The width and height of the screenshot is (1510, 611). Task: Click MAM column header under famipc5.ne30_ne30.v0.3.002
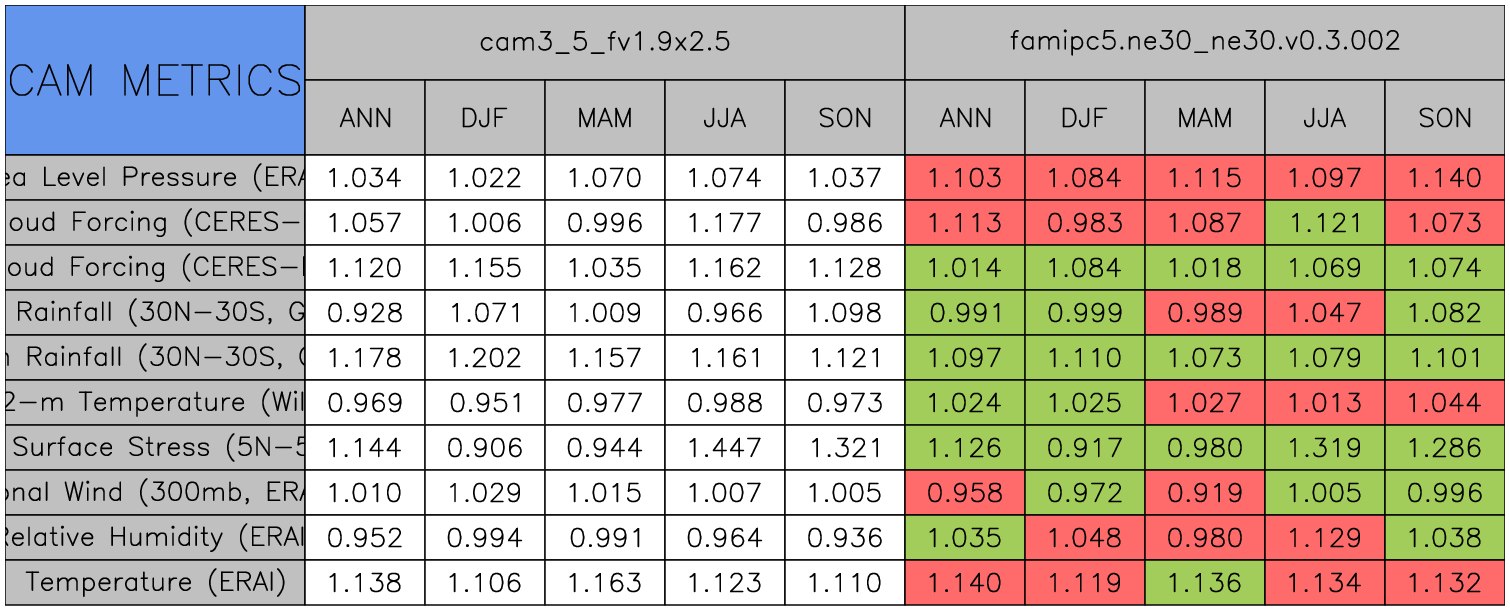(x=1204, y=118)
